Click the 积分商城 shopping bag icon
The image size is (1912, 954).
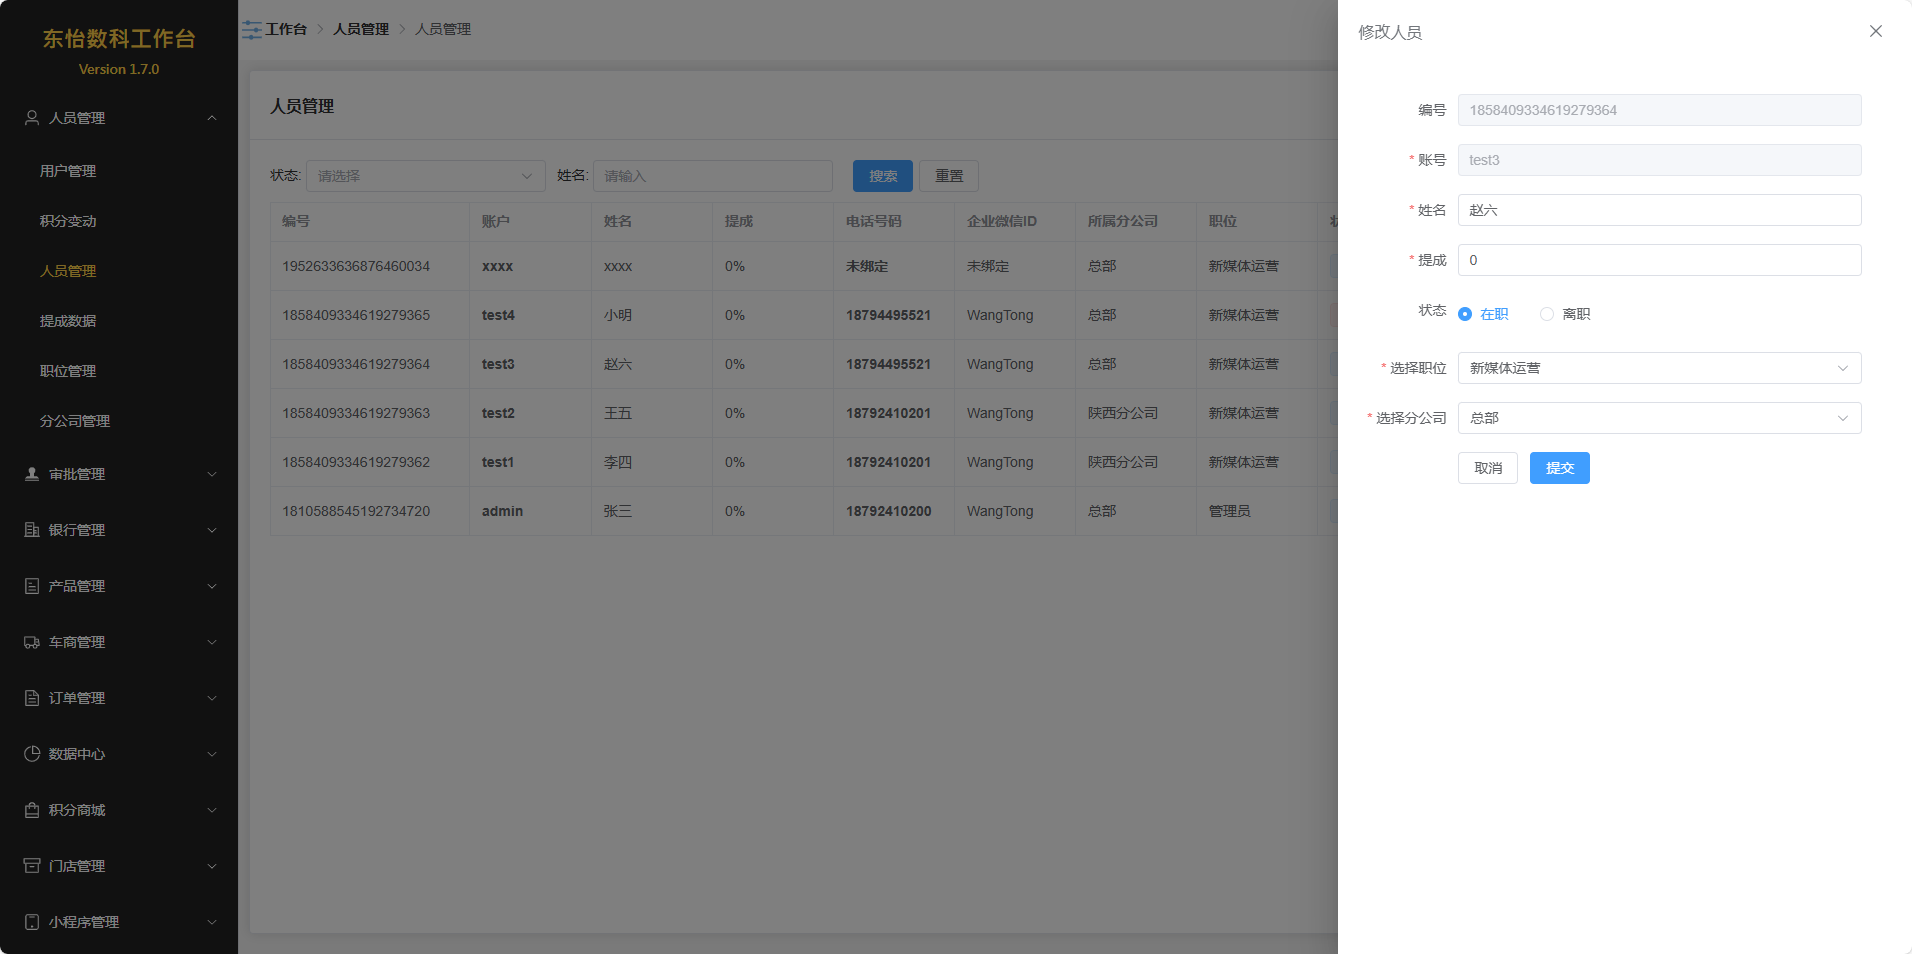(x=32, y=810)
